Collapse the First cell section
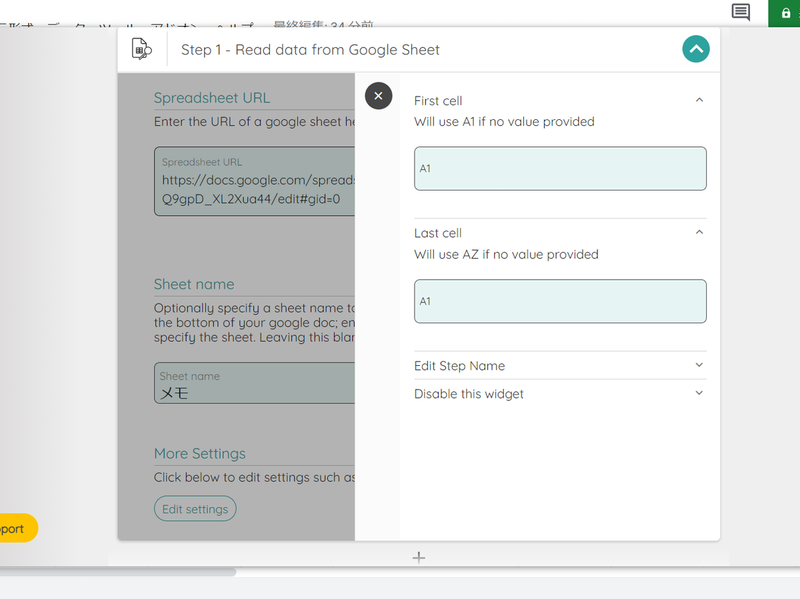 click(699, 100)
